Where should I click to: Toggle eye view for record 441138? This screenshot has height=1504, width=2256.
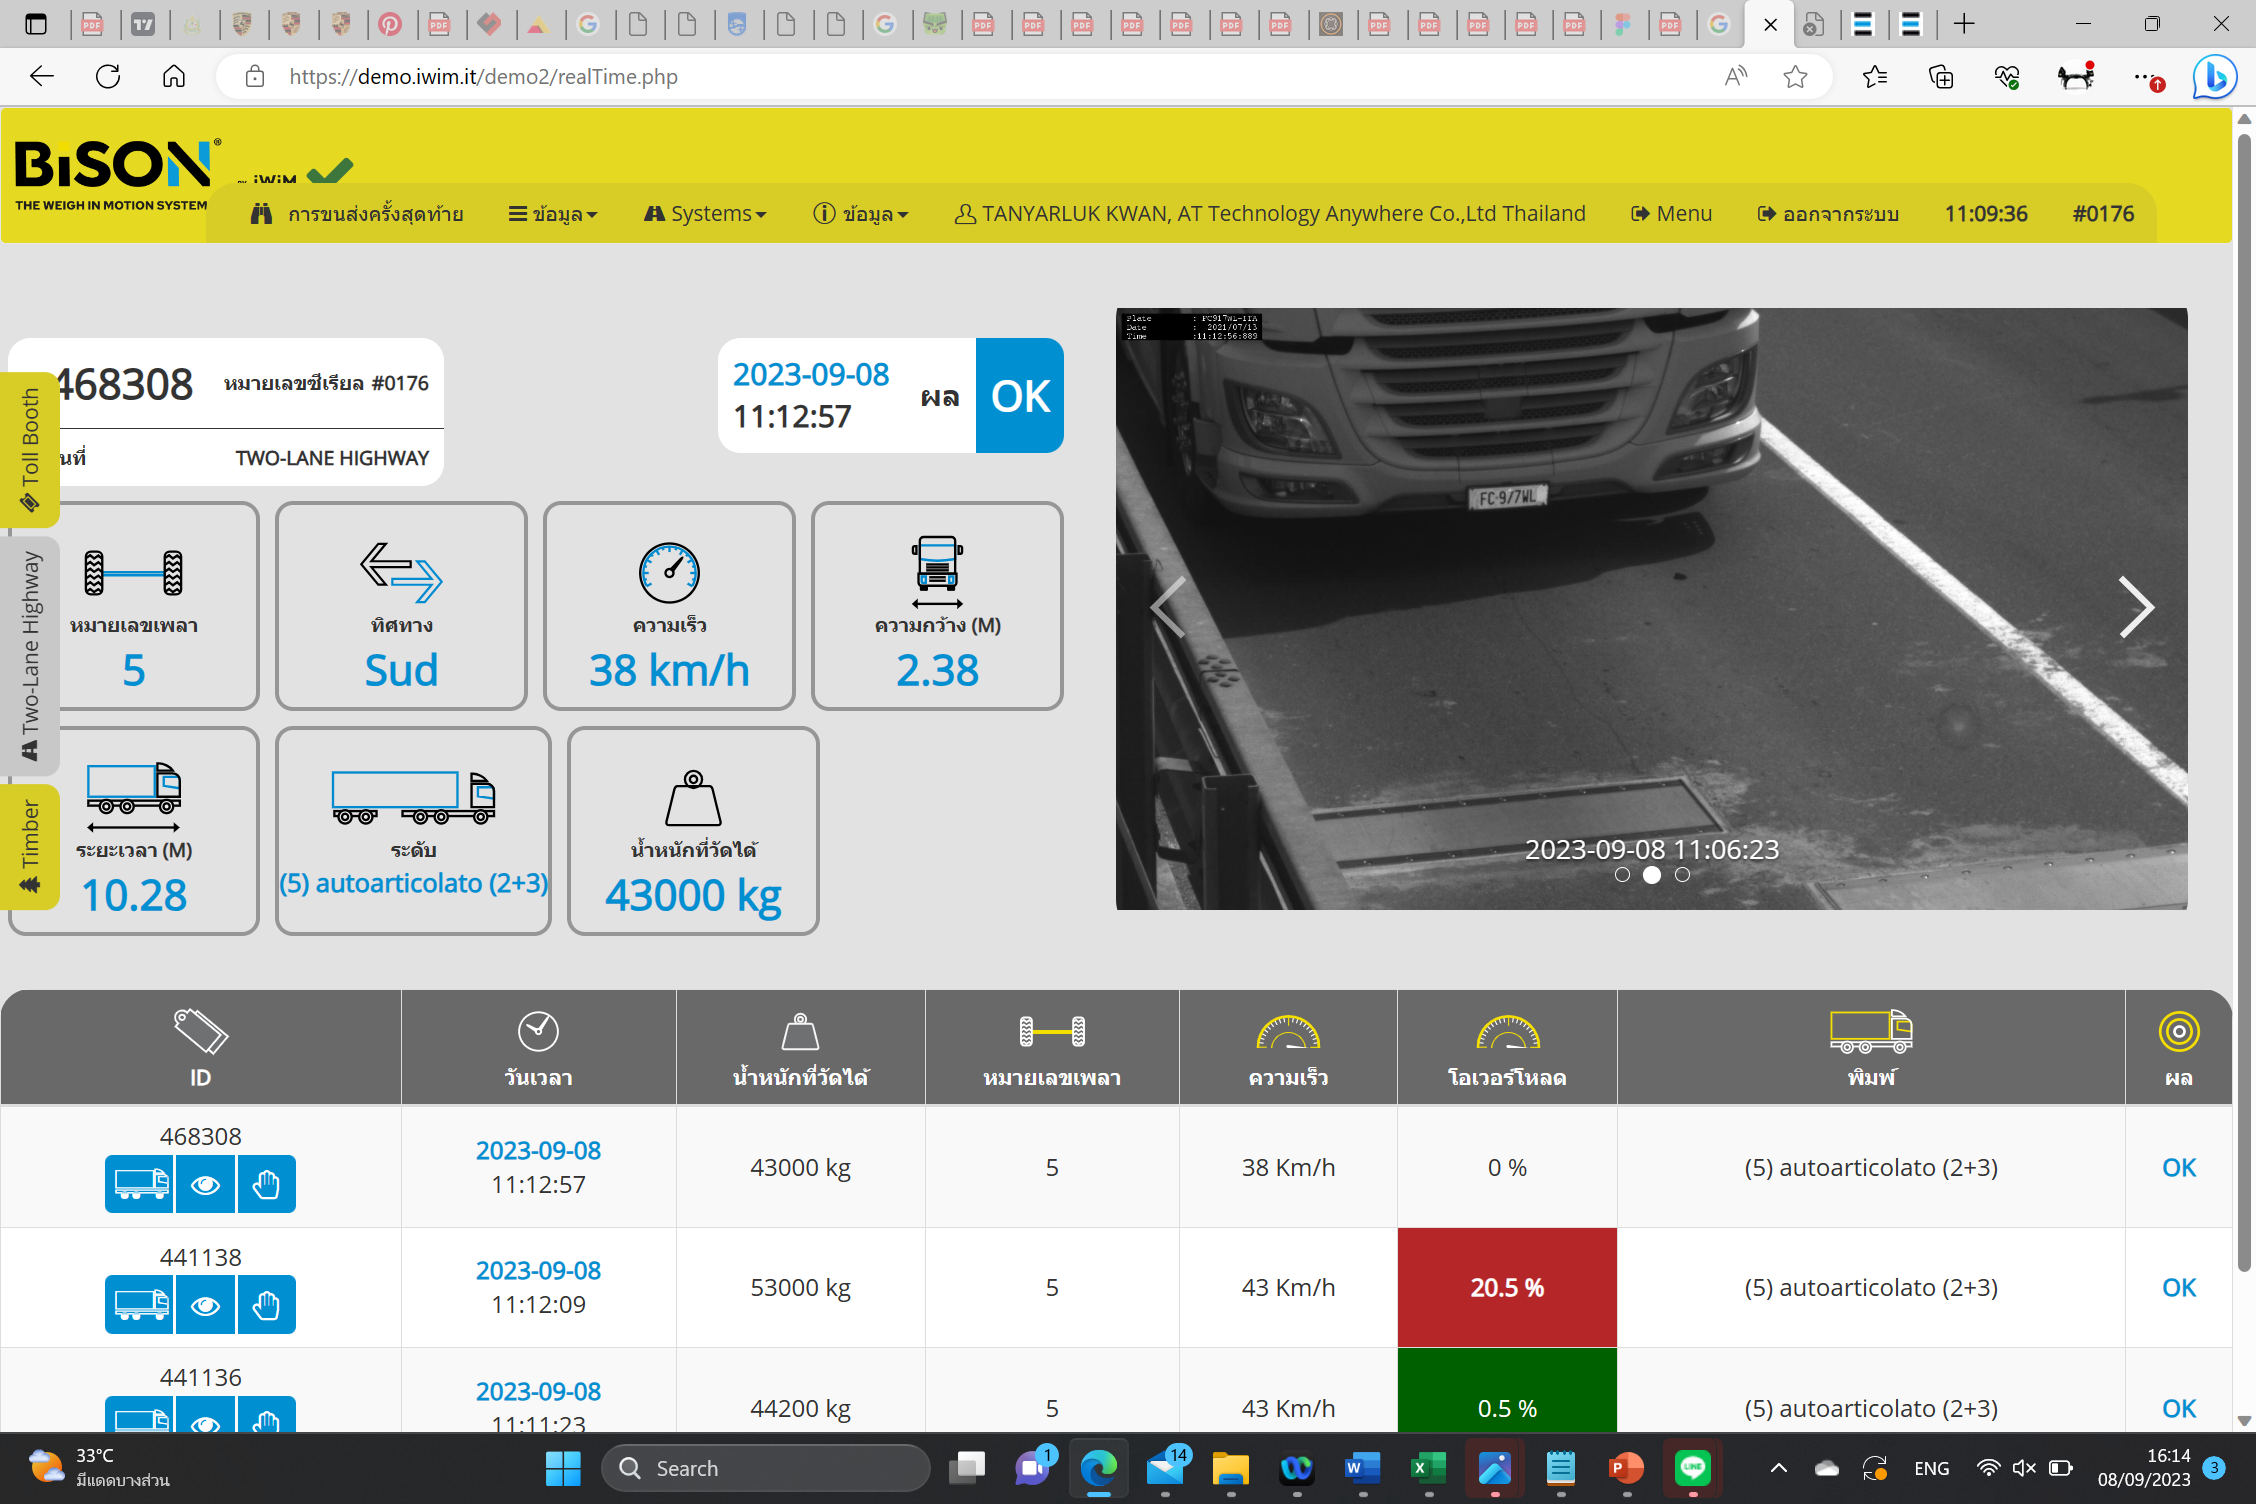[x=205, y=1305]
